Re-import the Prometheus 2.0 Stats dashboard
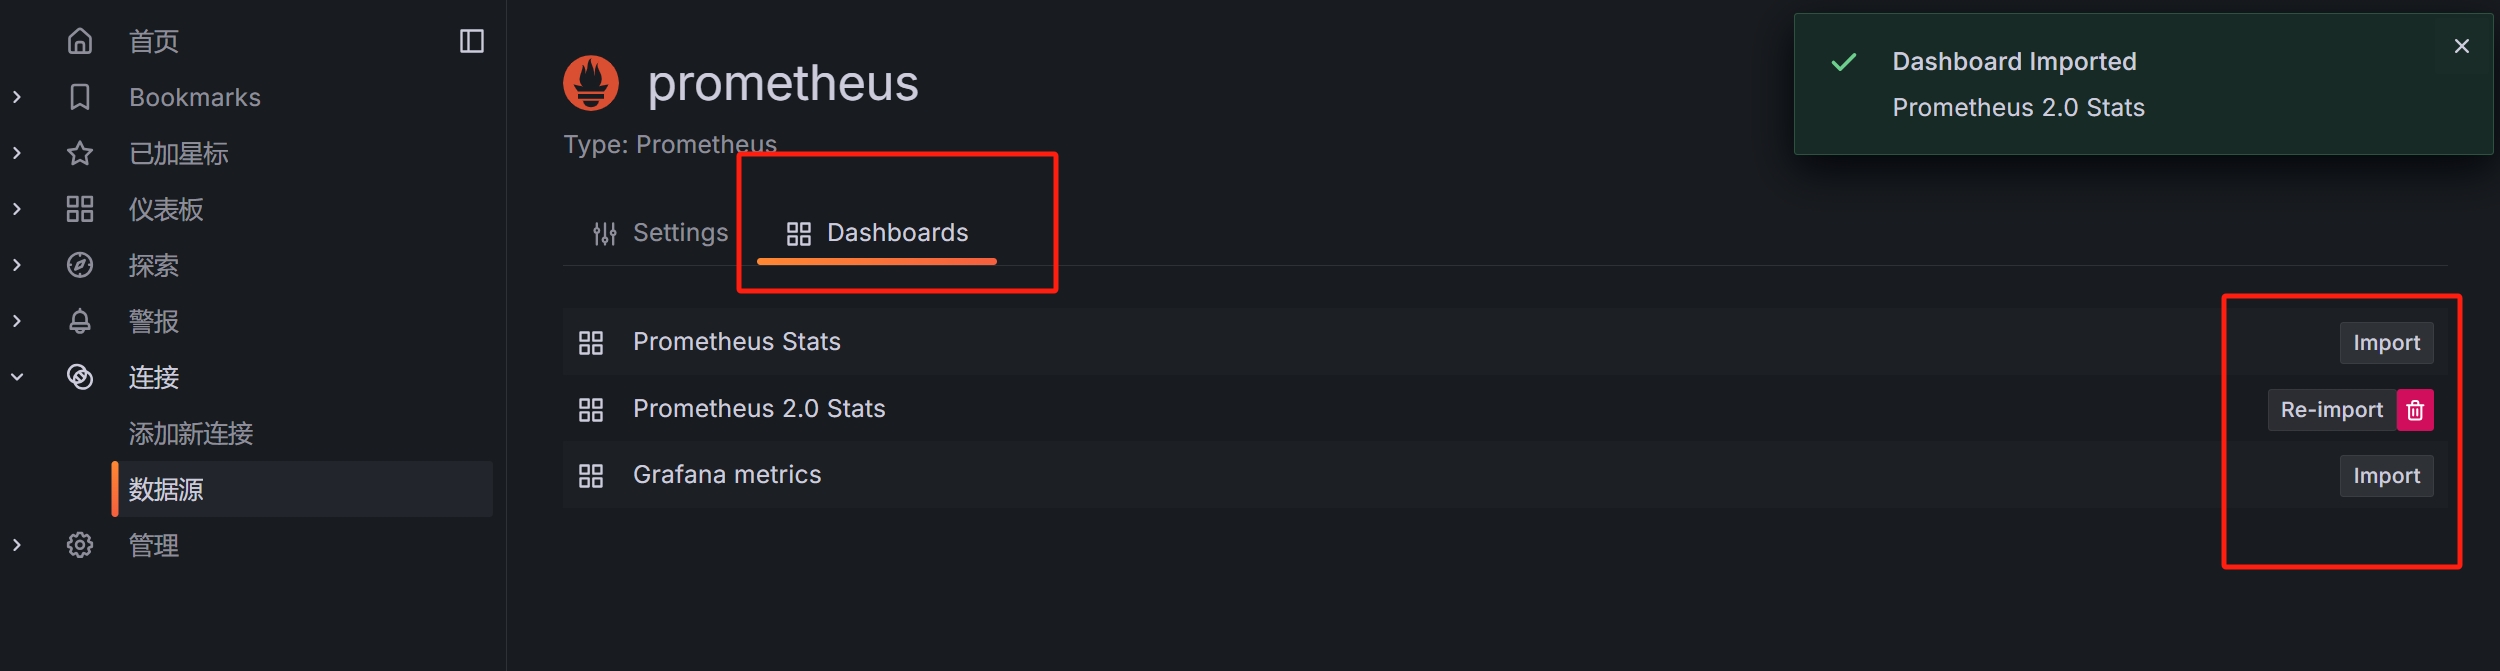 tap(2332, 410)
